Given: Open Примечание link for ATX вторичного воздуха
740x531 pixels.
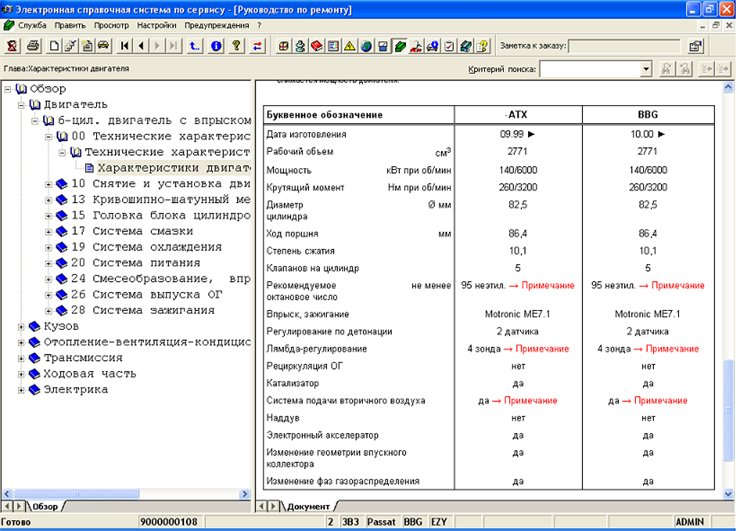Looking at the screenshot, I should pyautogui.click(x=530, y=400).
